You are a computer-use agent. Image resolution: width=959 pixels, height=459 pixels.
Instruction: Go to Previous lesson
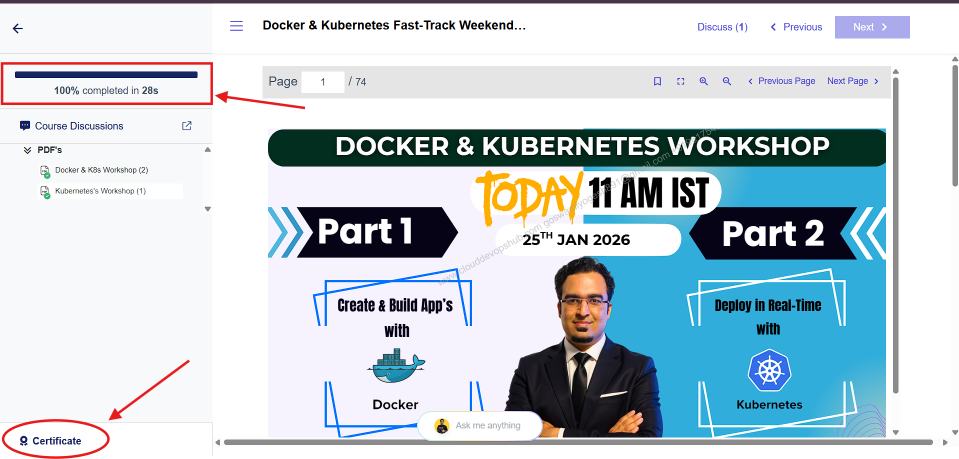click(796, 27)
